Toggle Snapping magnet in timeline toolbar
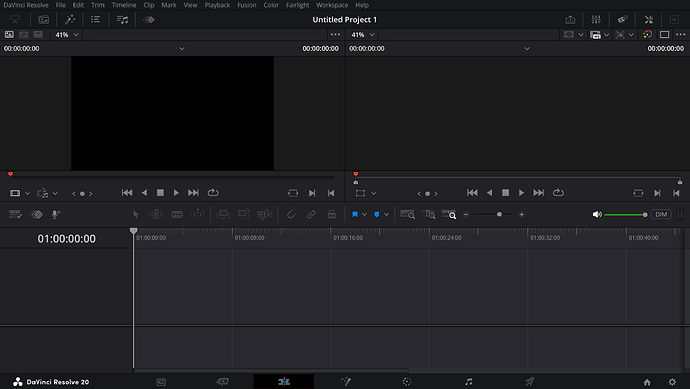 [291, 214]
